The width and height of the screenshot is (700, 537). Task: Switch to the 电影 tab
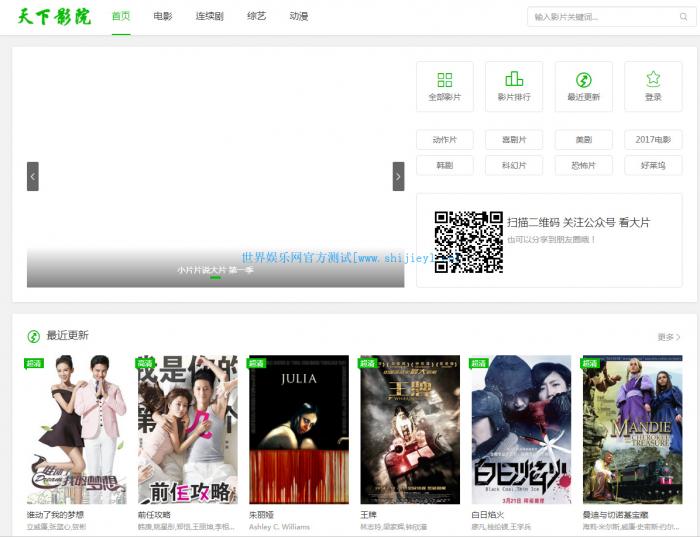162,17
